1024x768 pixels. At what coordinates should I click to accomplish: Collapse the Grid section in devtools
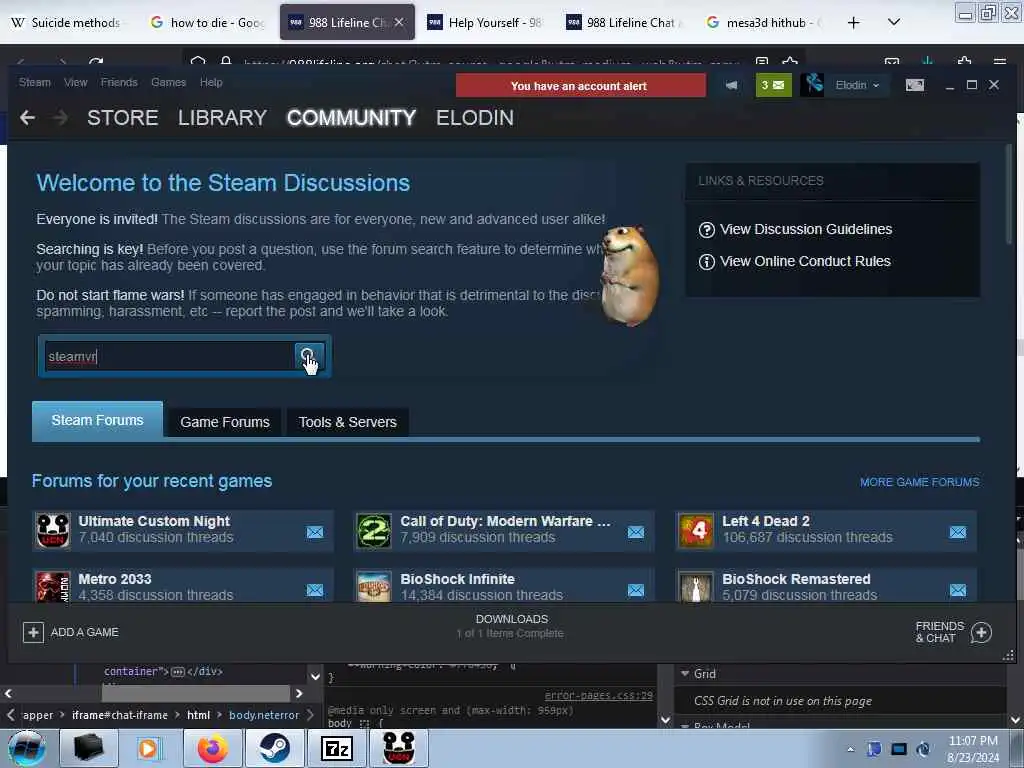point(685,673)
